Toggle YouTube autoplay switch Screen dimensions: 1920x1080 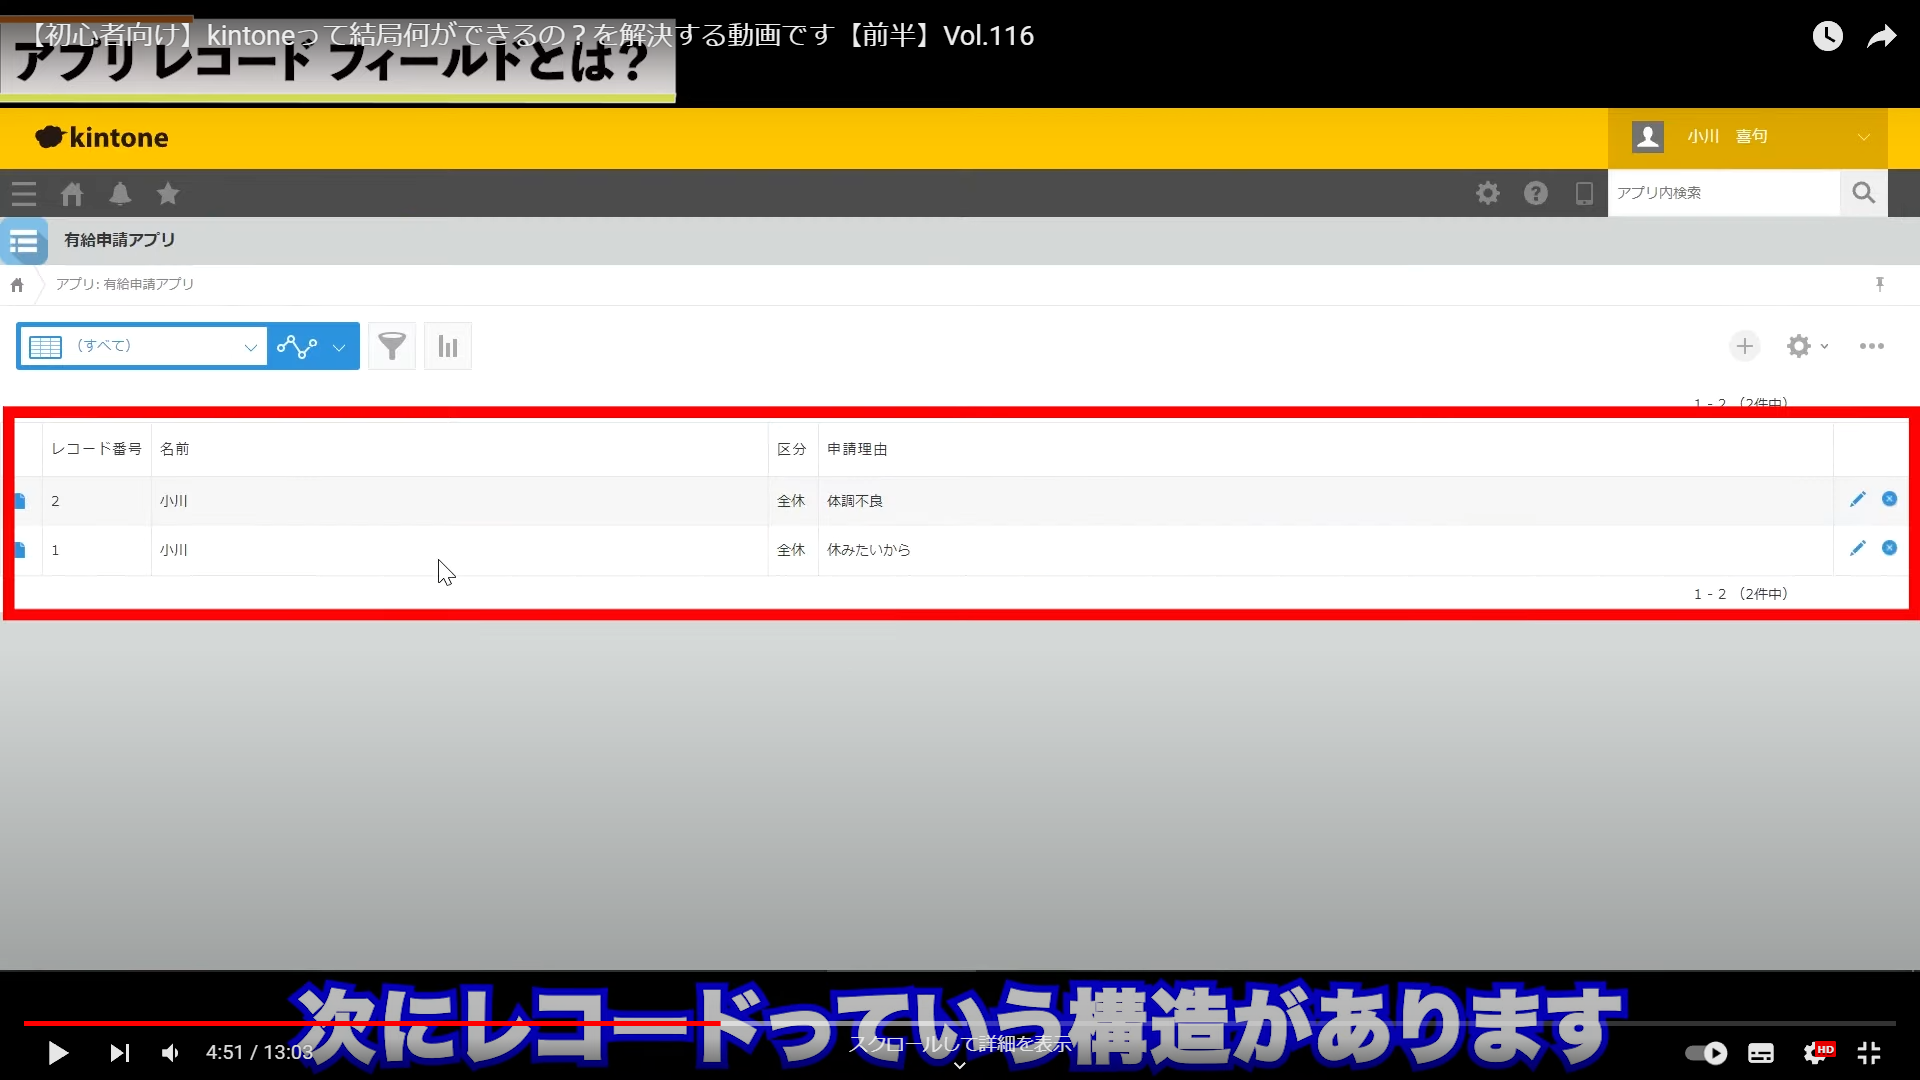point(1706,1053)
